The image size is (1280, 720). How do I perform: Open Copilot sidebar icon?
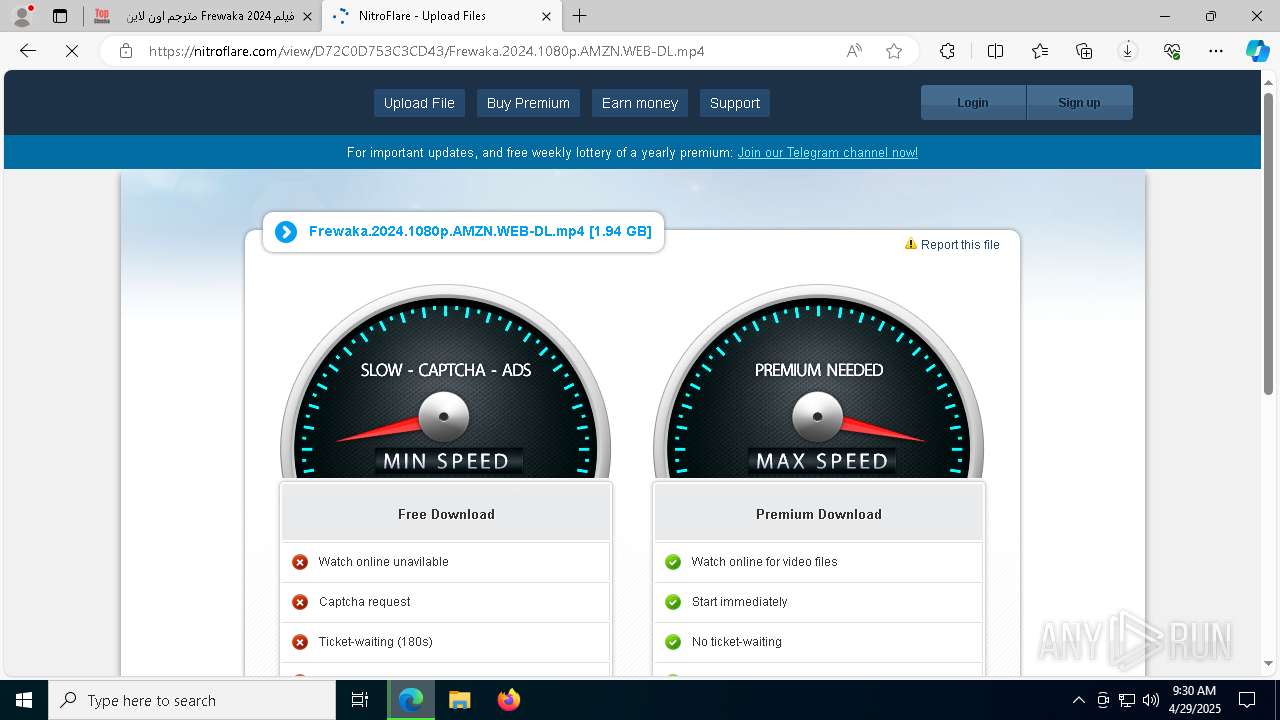click(1258, 51)
